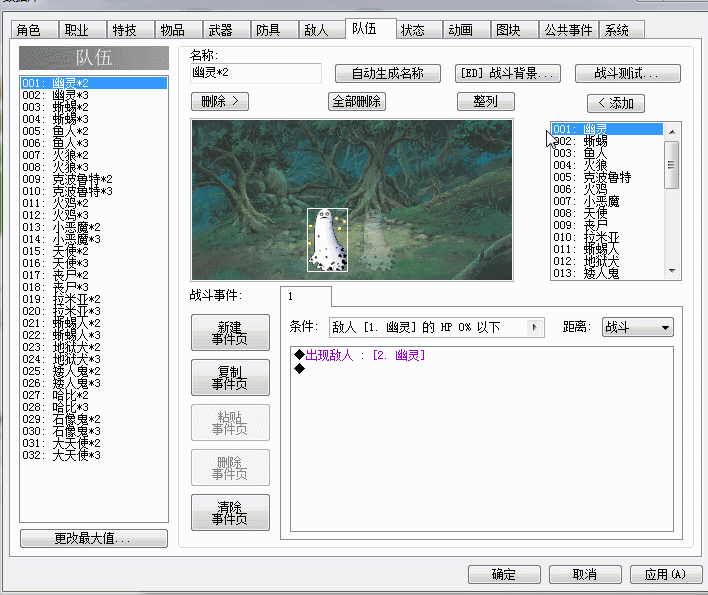708x595 pixels.
Task: Click the < 添加 button
Action: [616, 103]
